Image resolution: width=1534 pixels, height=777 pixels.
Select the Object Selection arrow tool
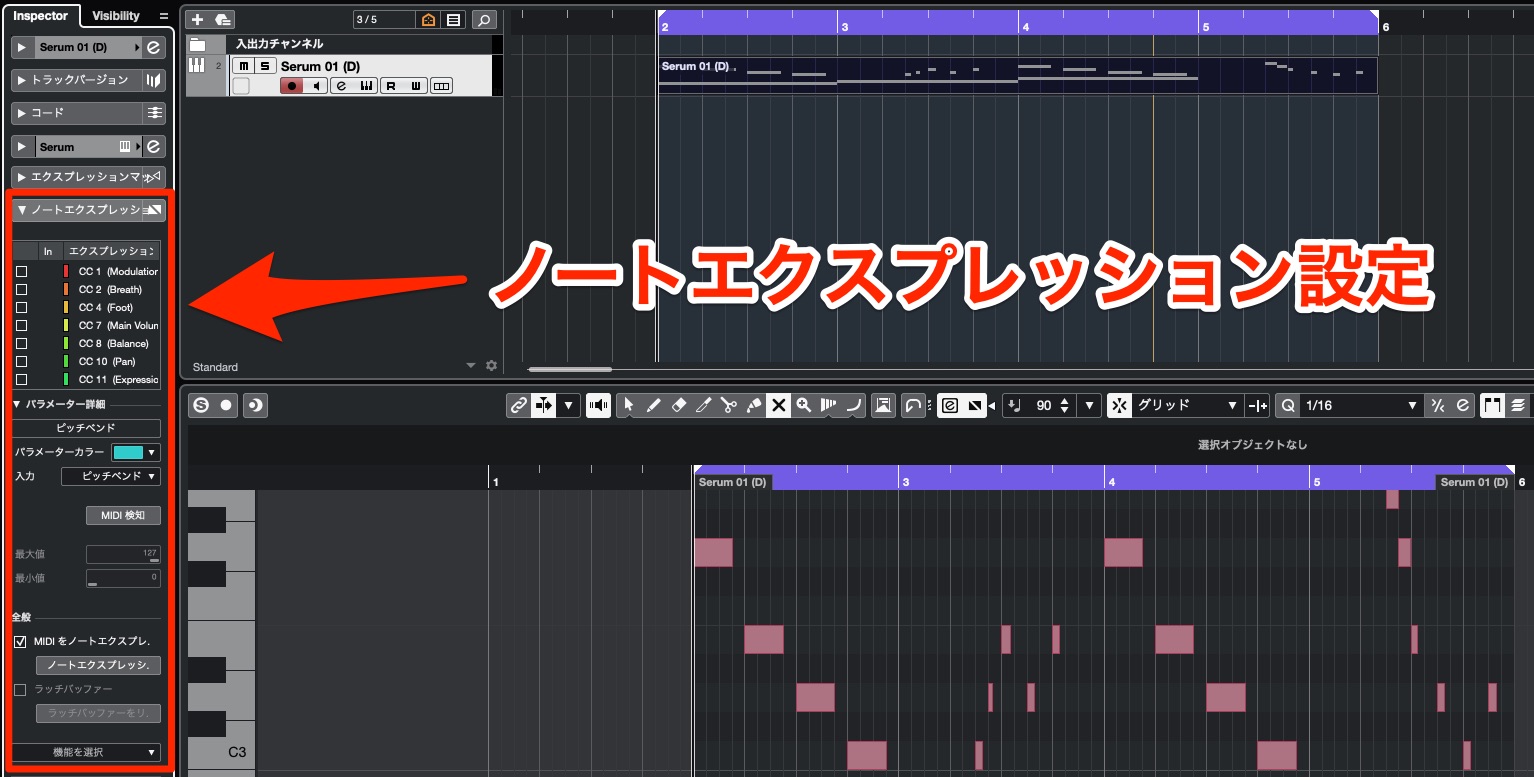(628, 405)
